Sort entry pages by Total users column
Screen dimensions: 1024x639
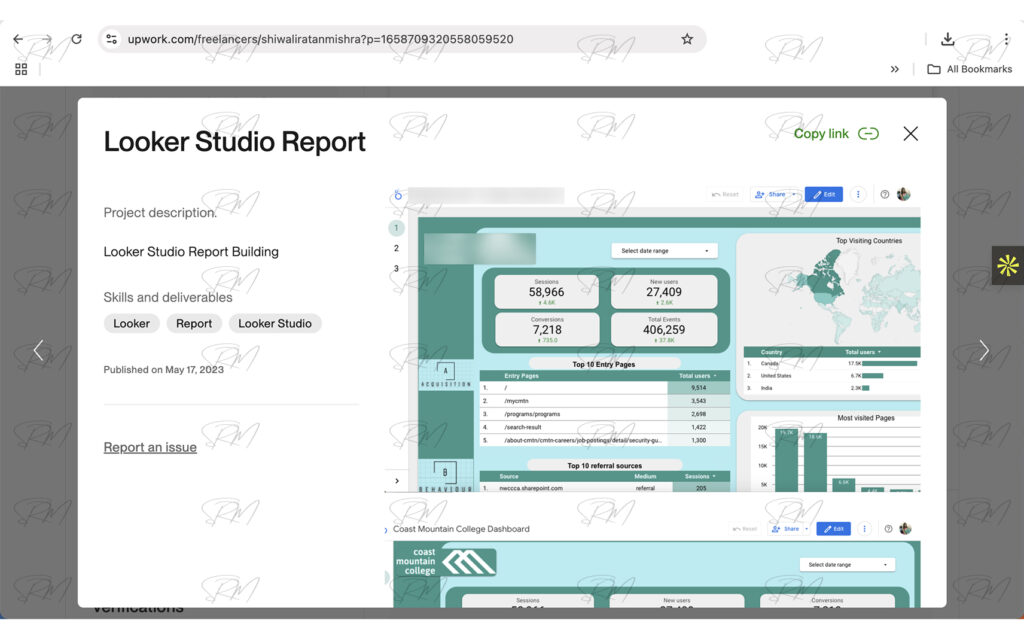[697, 376]
